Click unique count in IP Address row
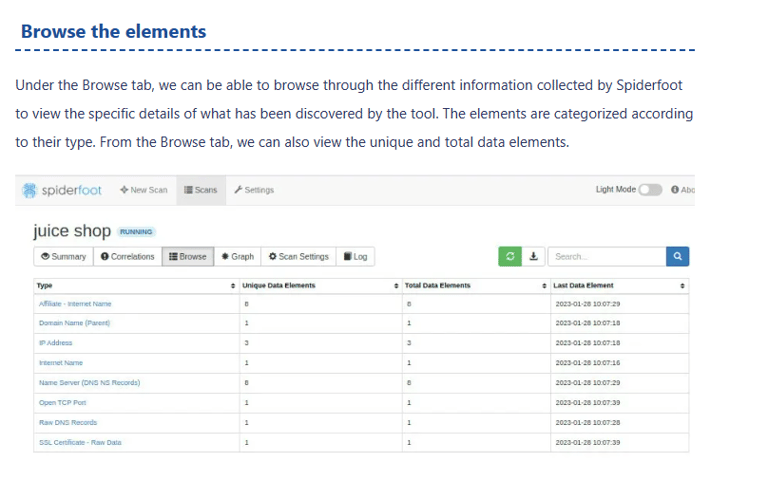 coord(246,343)
